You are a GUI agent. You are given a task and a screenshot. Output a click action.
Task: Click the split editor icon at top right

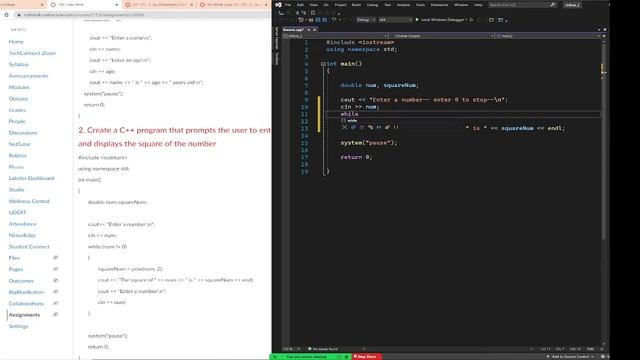(604, 36)
